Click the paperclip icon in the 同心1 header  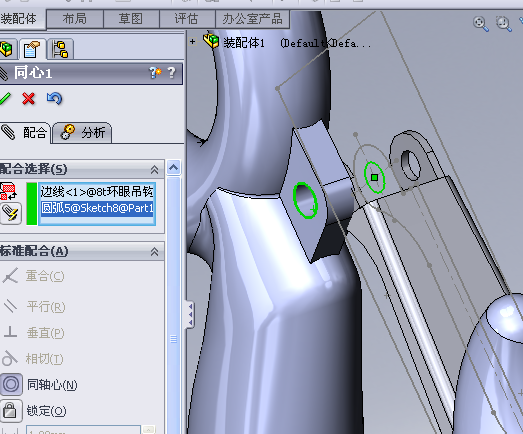tap(4, 73)
